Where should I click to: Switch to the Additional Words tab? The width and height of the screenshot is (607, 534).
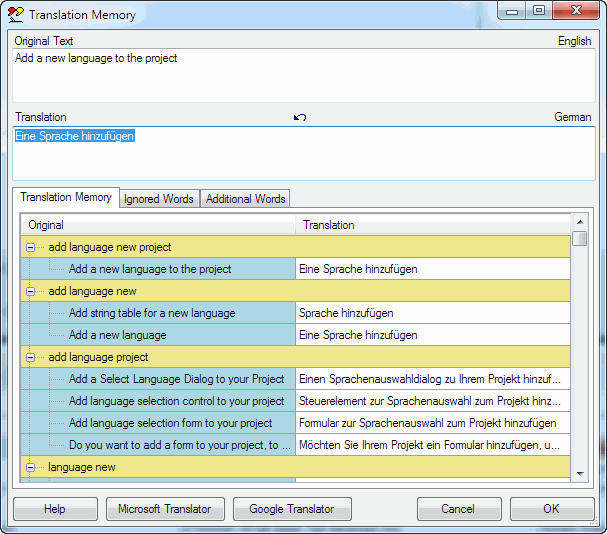pos(245,199)
